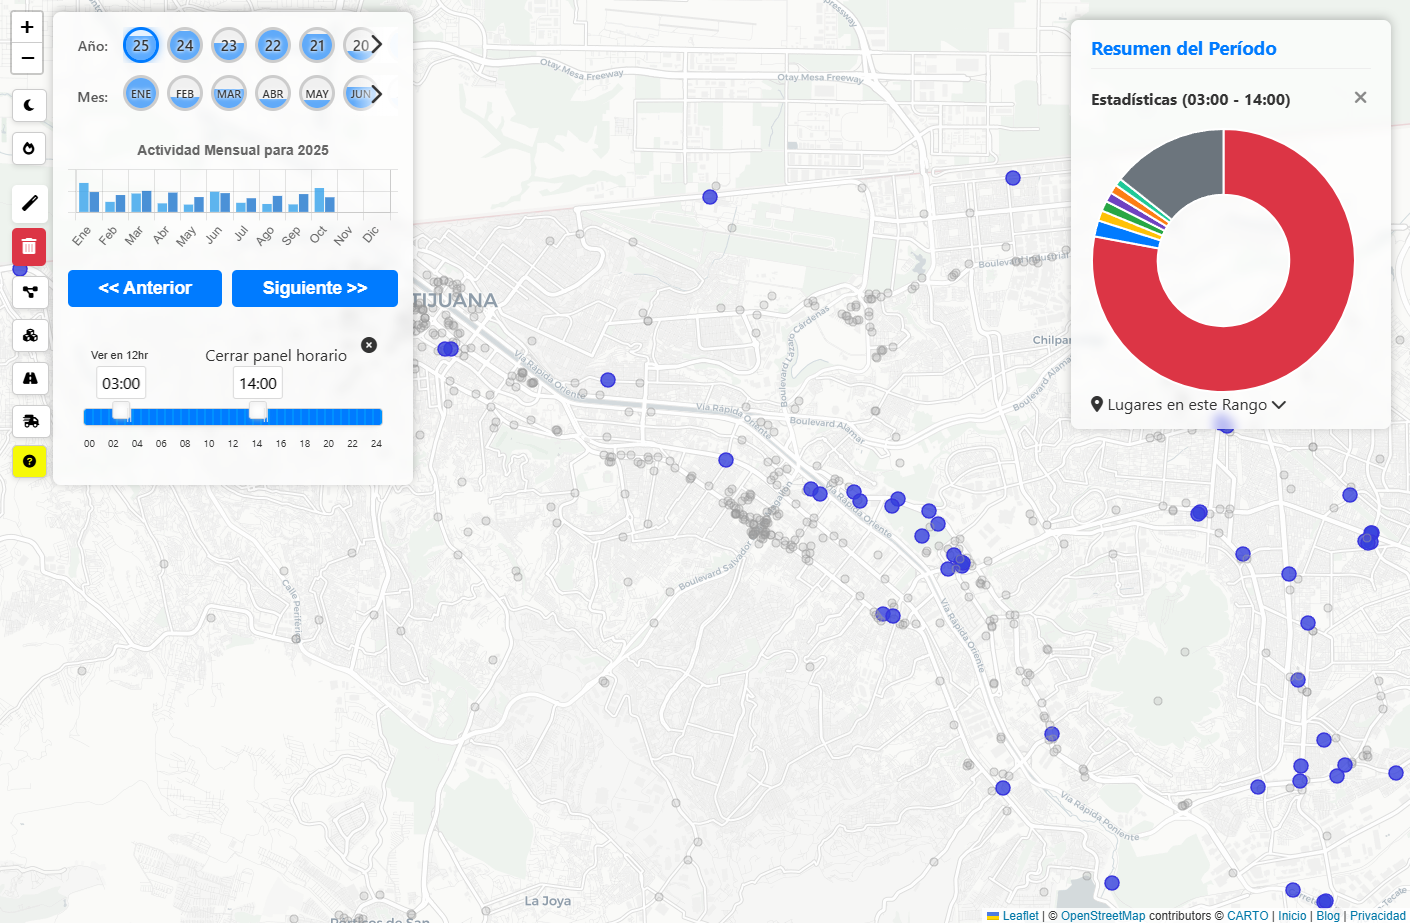Click the << Anterior button
1410x923 pixels.
pos(145,288)
